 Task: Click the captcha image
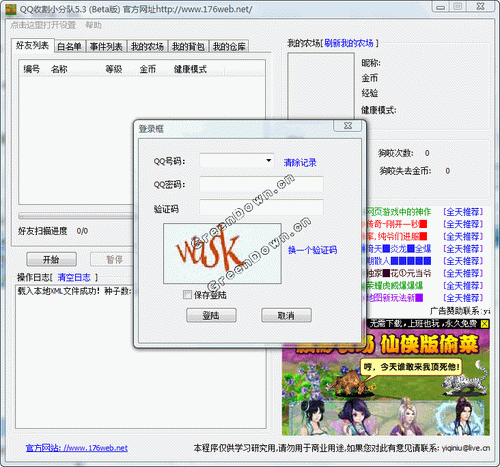(x=222, y=253)
